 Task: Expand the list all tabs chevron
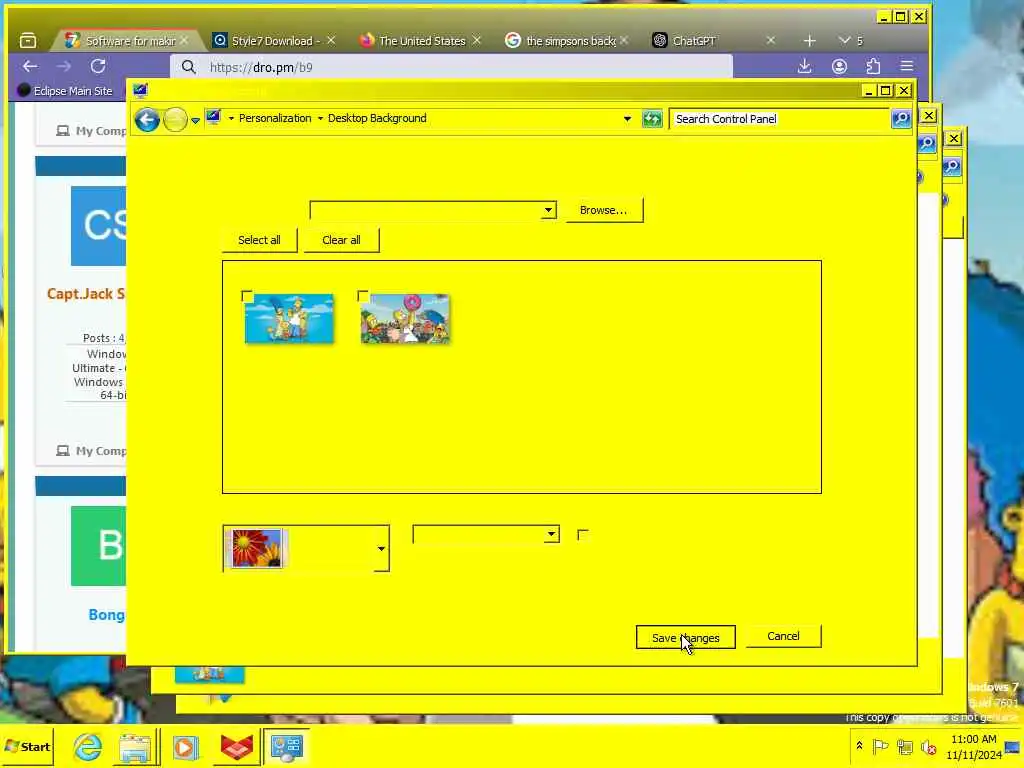[844, 40]
